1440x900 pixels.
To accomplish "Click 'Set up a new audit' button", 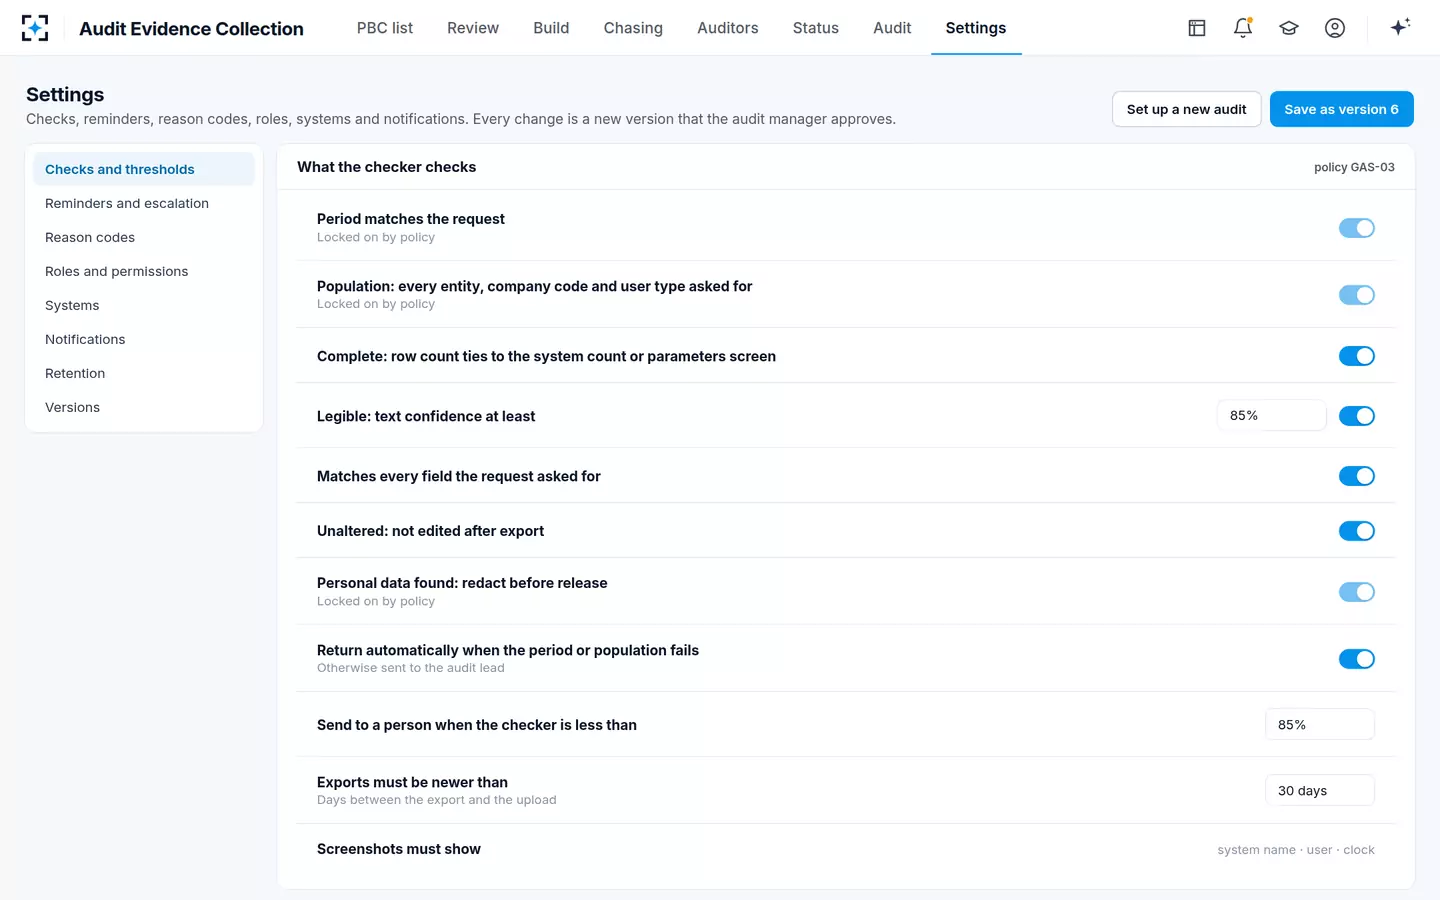I will (1187, 109).
